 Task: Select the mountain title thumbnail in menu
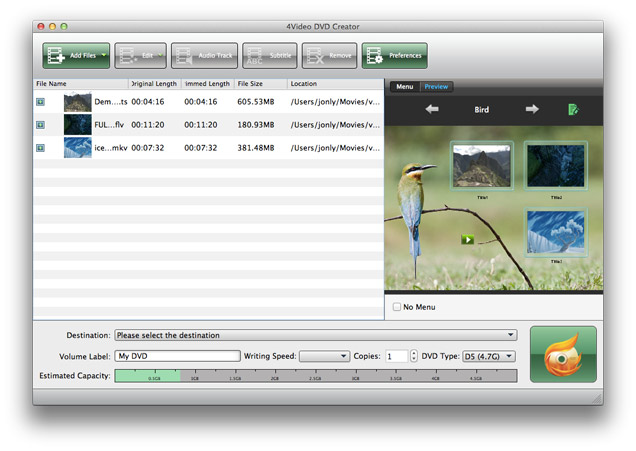coord(481,166)
